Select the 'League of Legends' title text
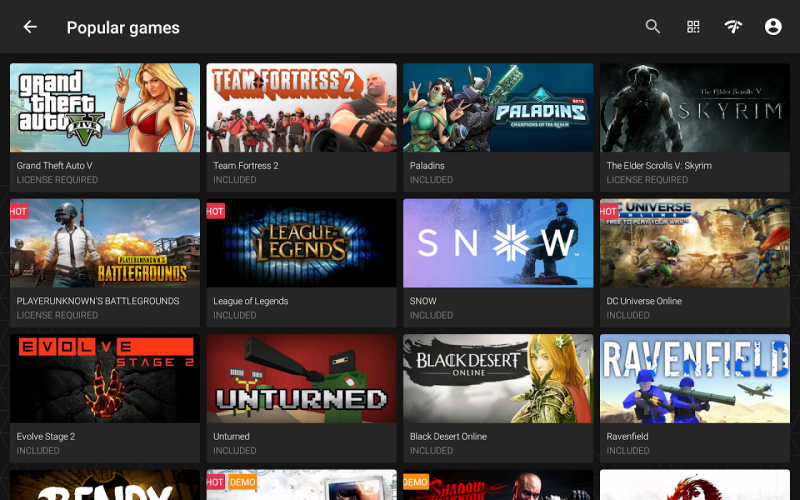Viewport: 800px width, 500px height. [251, 301]
